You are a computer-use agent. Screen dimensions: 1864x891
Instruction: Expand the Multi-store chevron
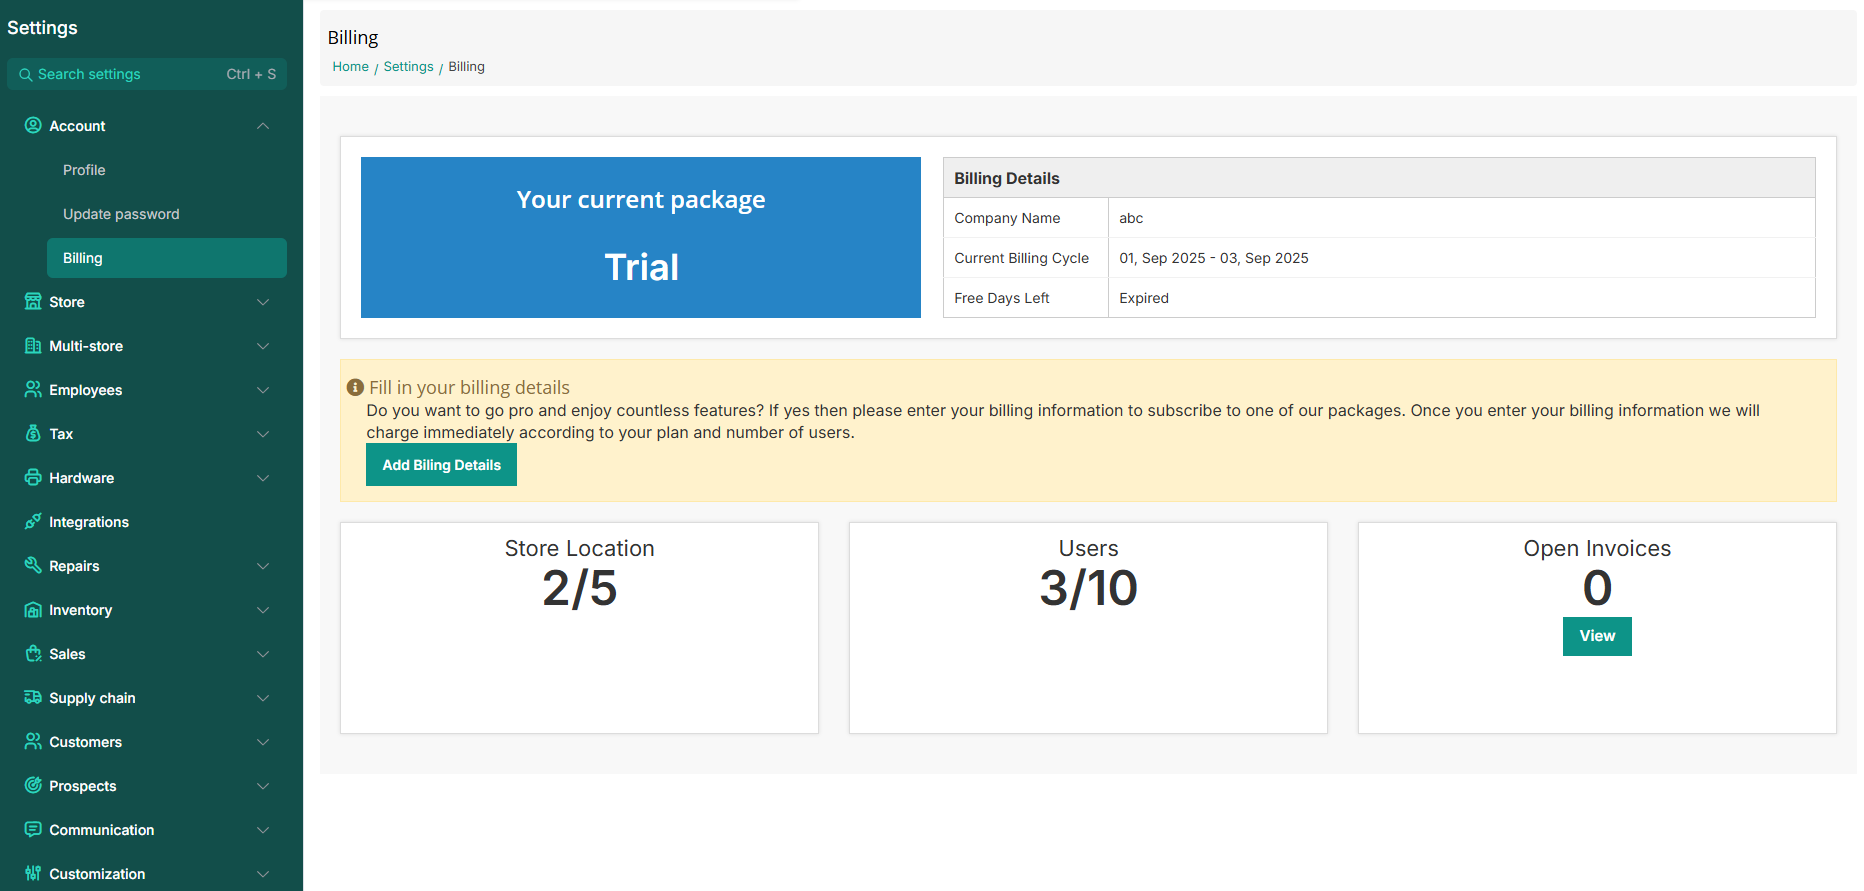click(263, 346)
